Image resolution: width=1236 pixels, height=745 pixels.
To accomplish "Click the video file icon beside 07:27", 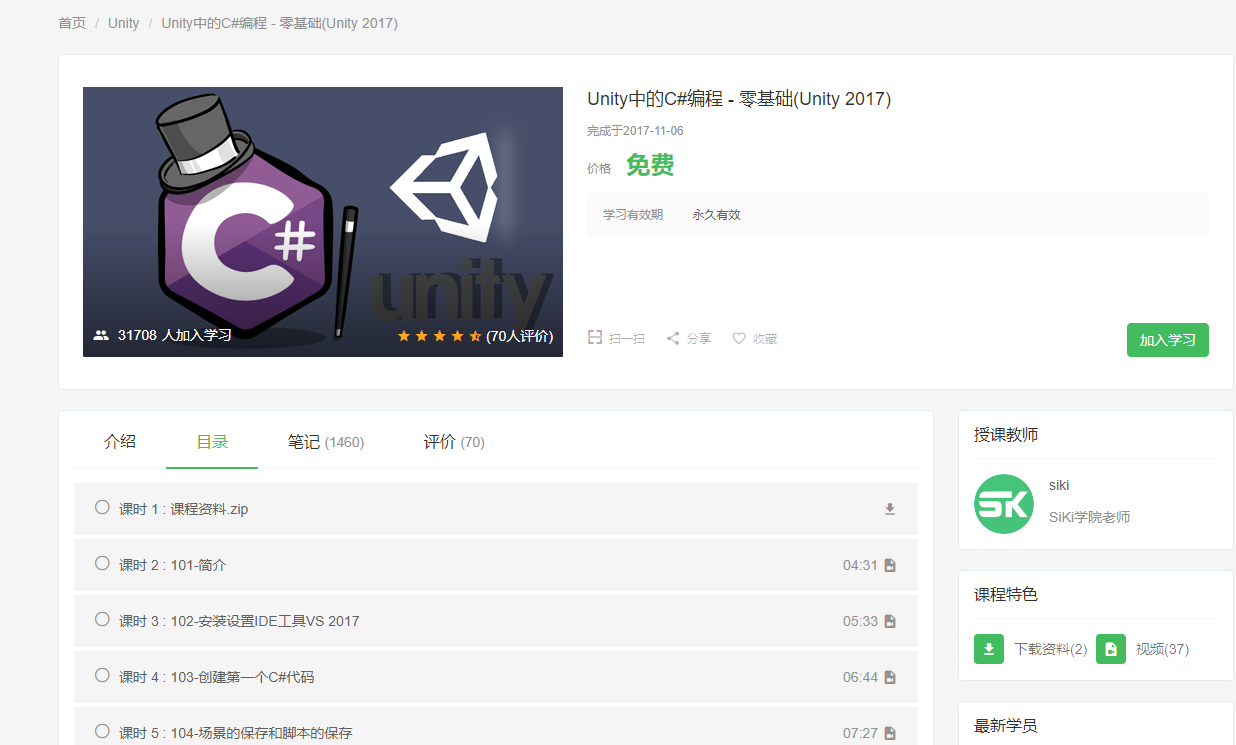I will click(890, 733).
